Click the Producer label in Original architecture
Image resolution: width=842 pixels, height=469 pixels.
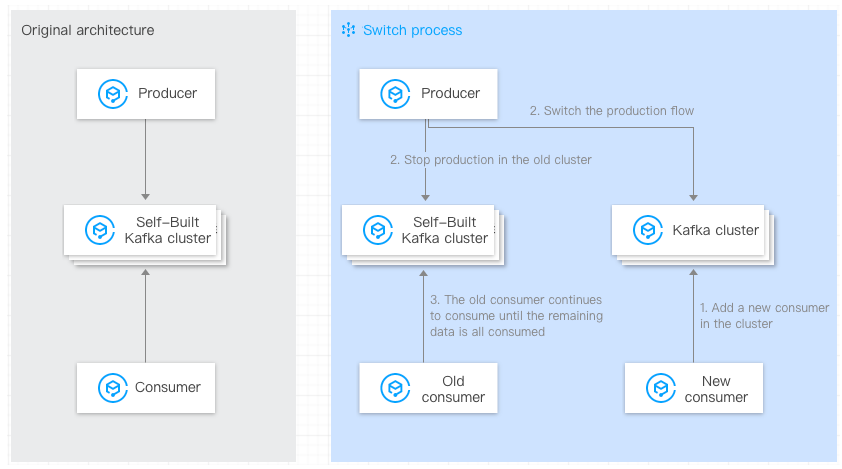coord(168,94)
